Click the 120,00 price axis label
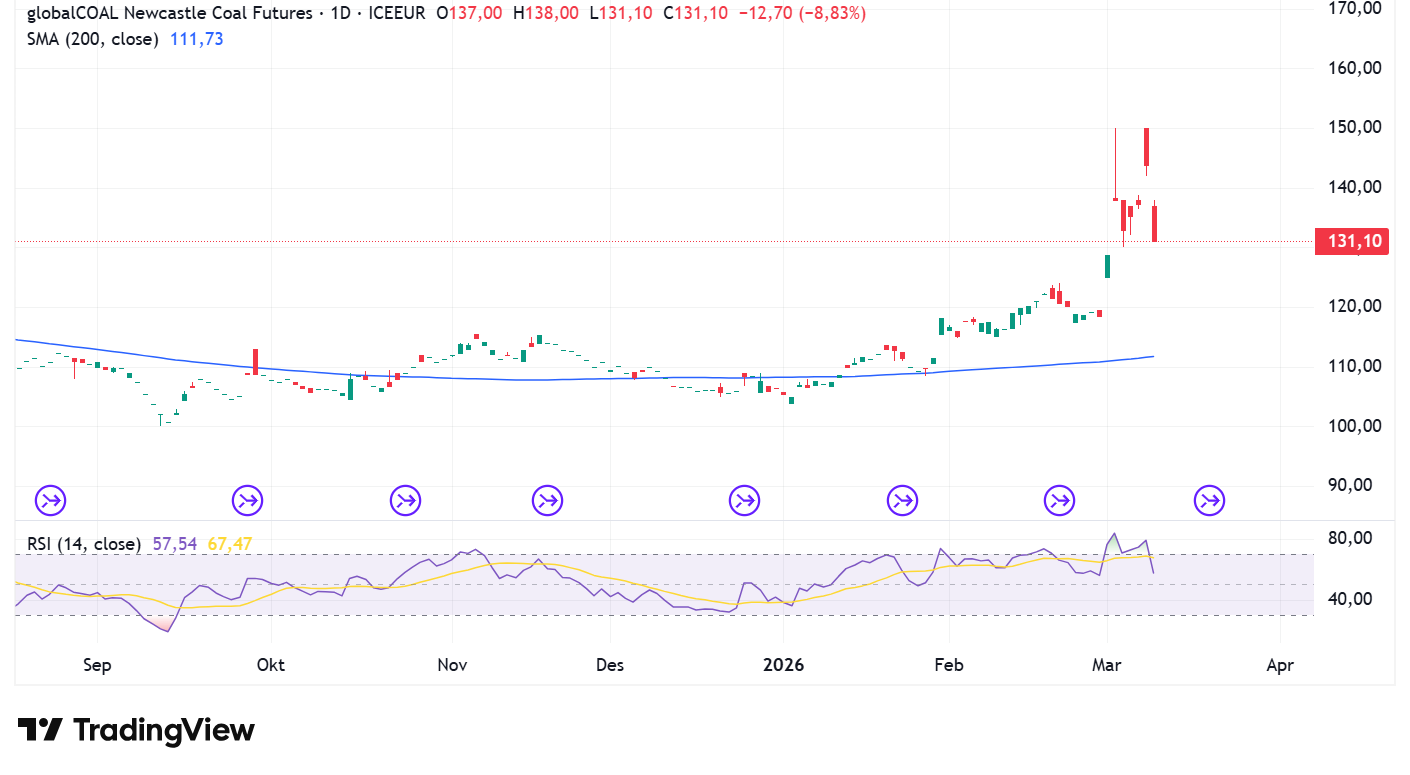 click(x=1354, y=306)
